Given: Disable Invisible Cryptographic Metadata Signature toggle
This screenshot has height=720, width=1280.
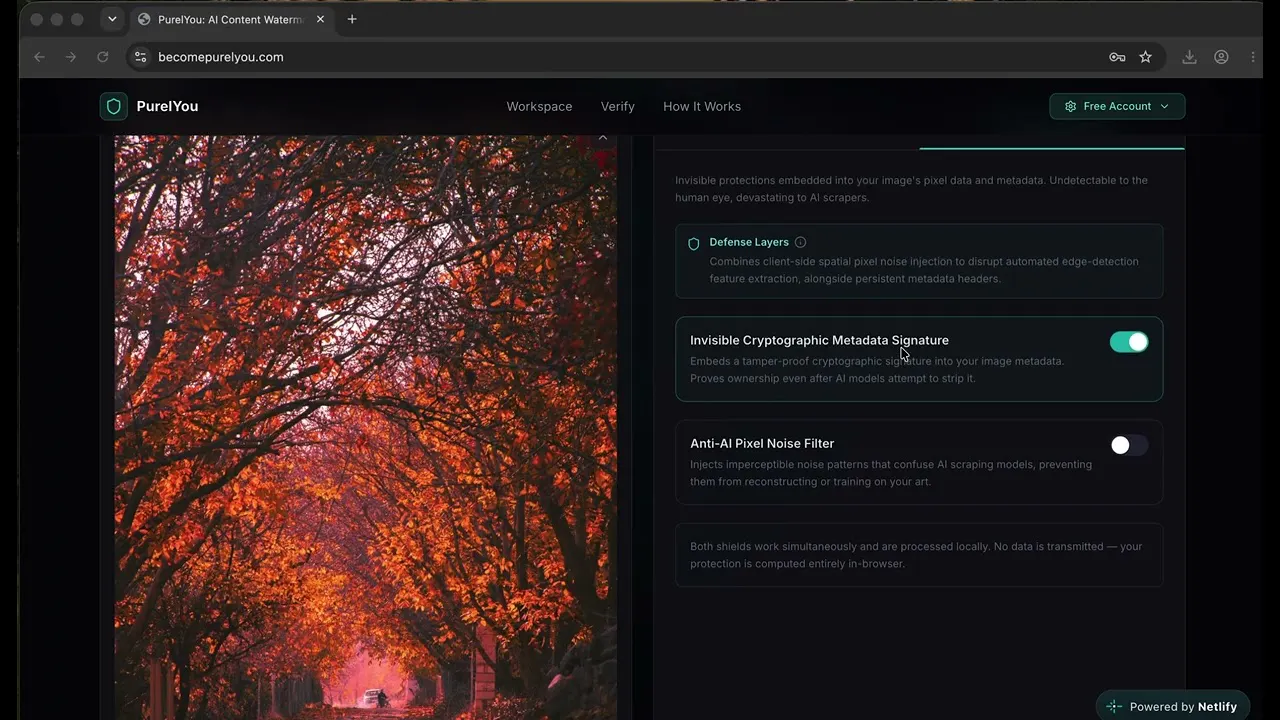Looking at the screenshot, I should pyautogui.click(x=1129, y=342).
